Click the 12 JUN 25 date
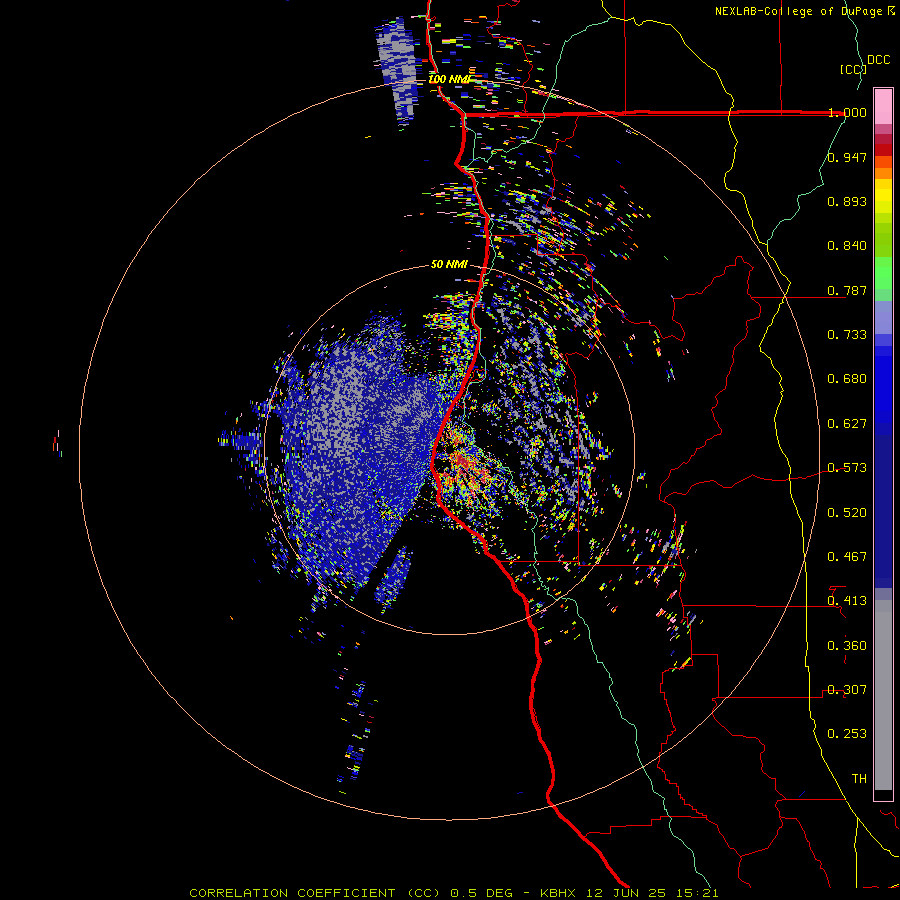900x900 pixels. click(x=627, y=893)
